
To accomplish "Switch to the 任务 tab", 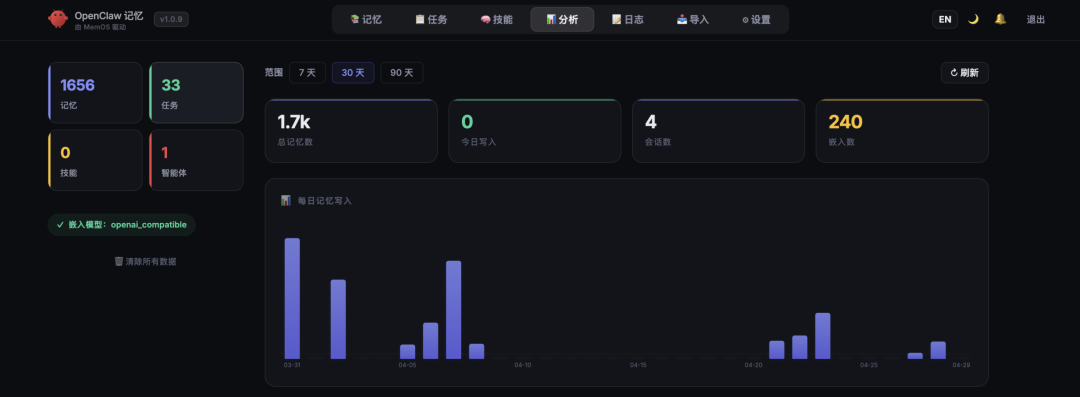I will [431, 19].
